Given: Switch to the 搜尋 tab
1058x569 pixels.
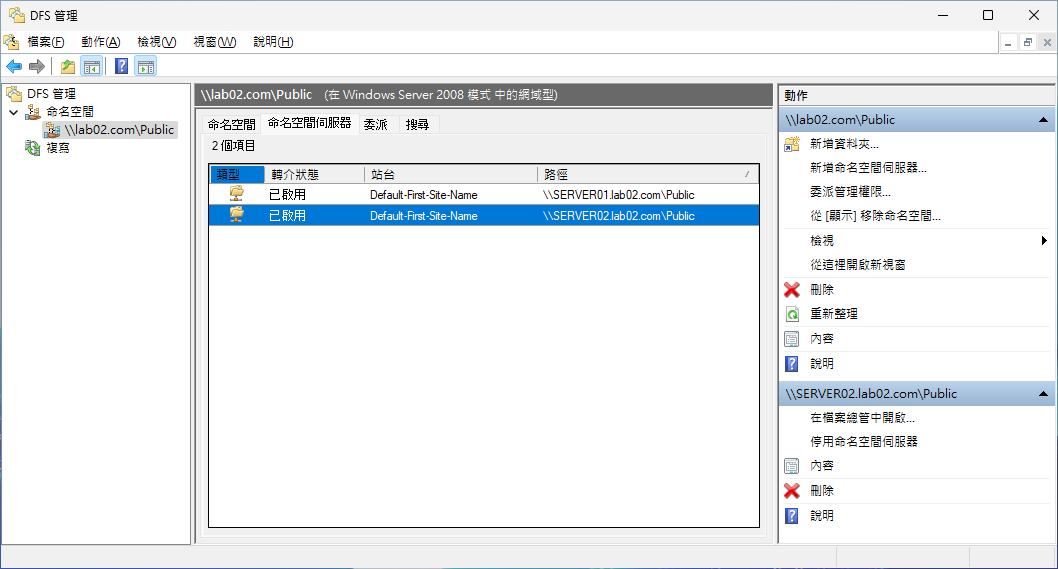Looking at the screenshot, I should coord(417,124).
